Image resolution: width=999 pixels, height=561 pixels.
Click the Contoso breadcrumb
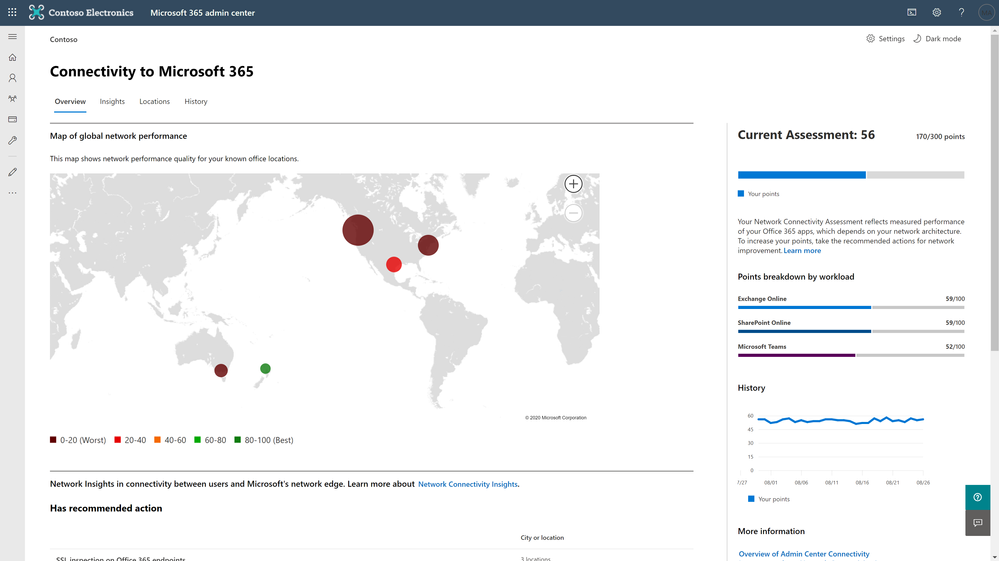click(64, 39)
